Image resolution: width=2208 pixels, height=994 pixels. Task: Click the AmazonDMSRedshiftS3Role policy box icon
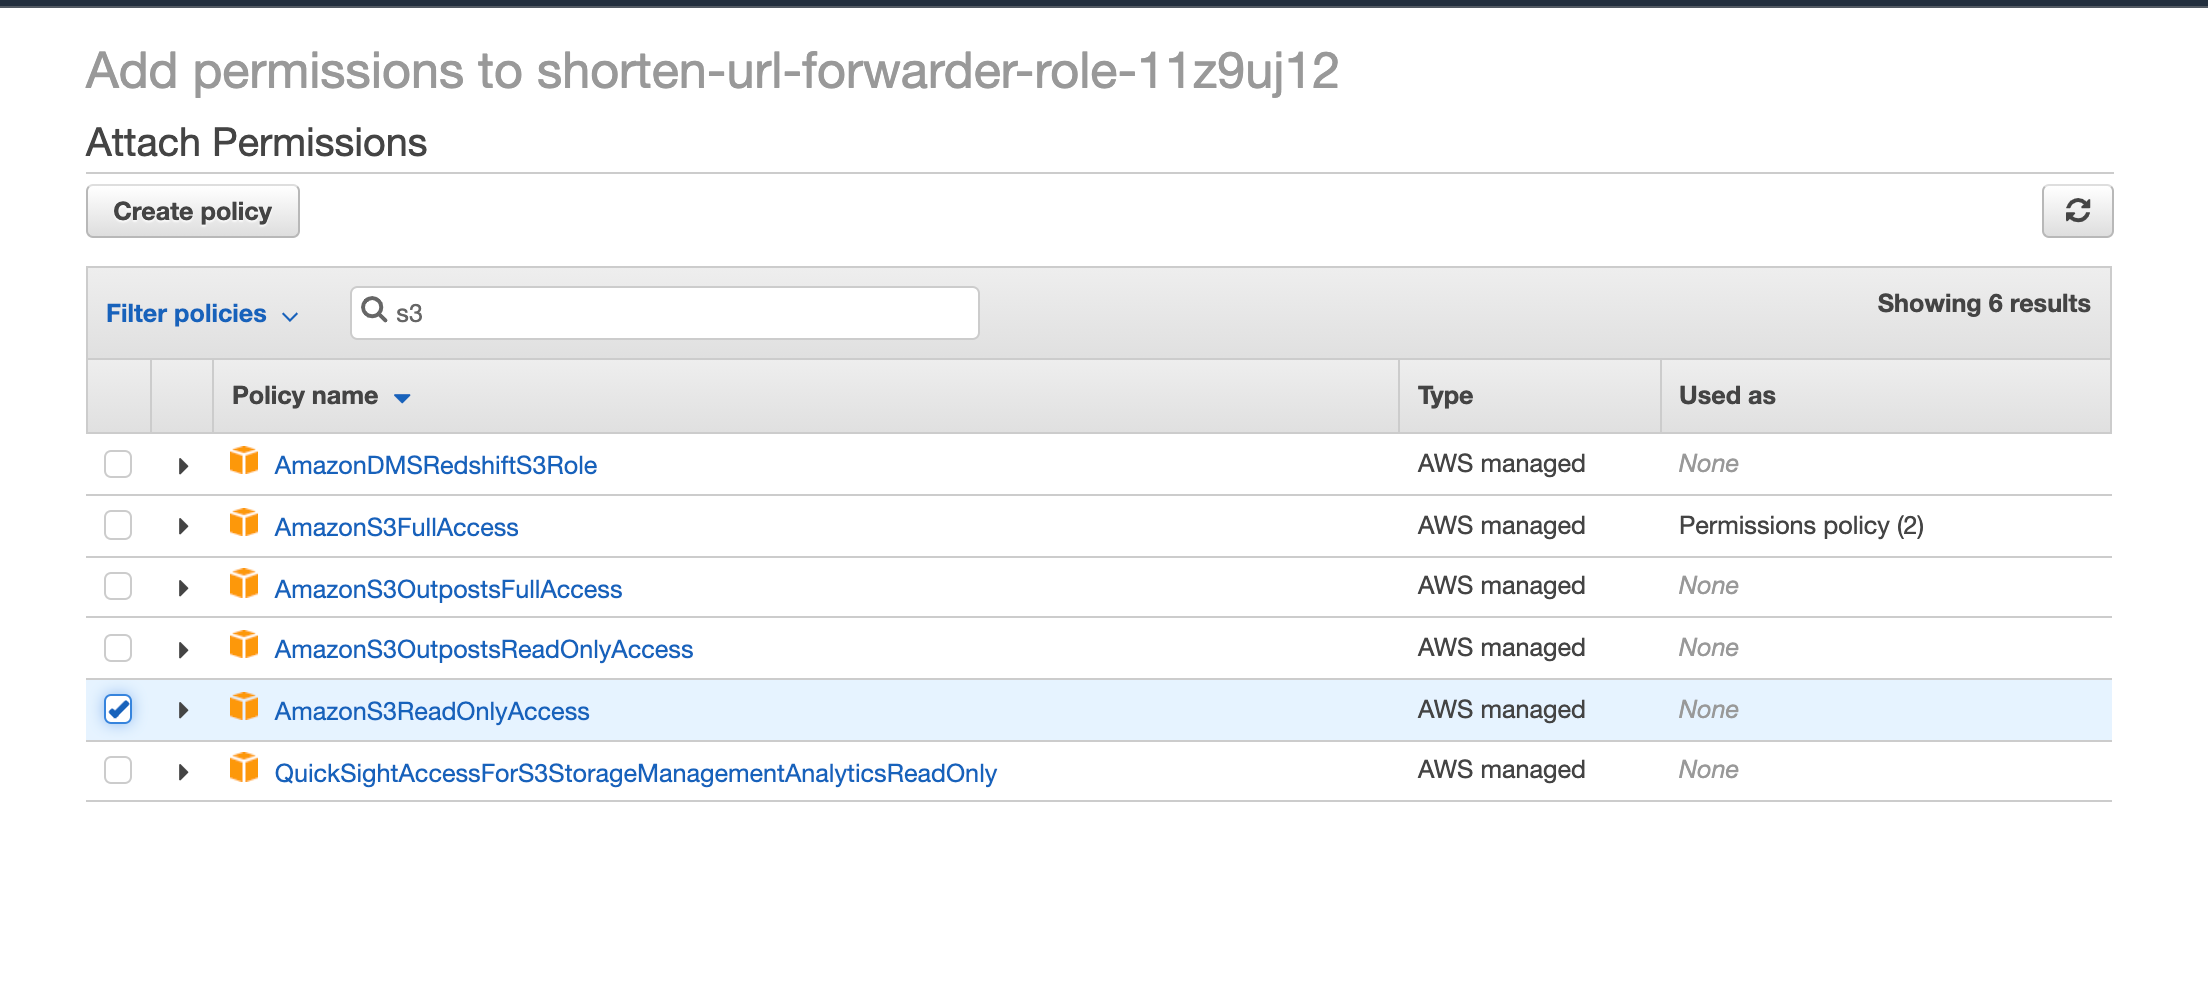click(244, 461)
